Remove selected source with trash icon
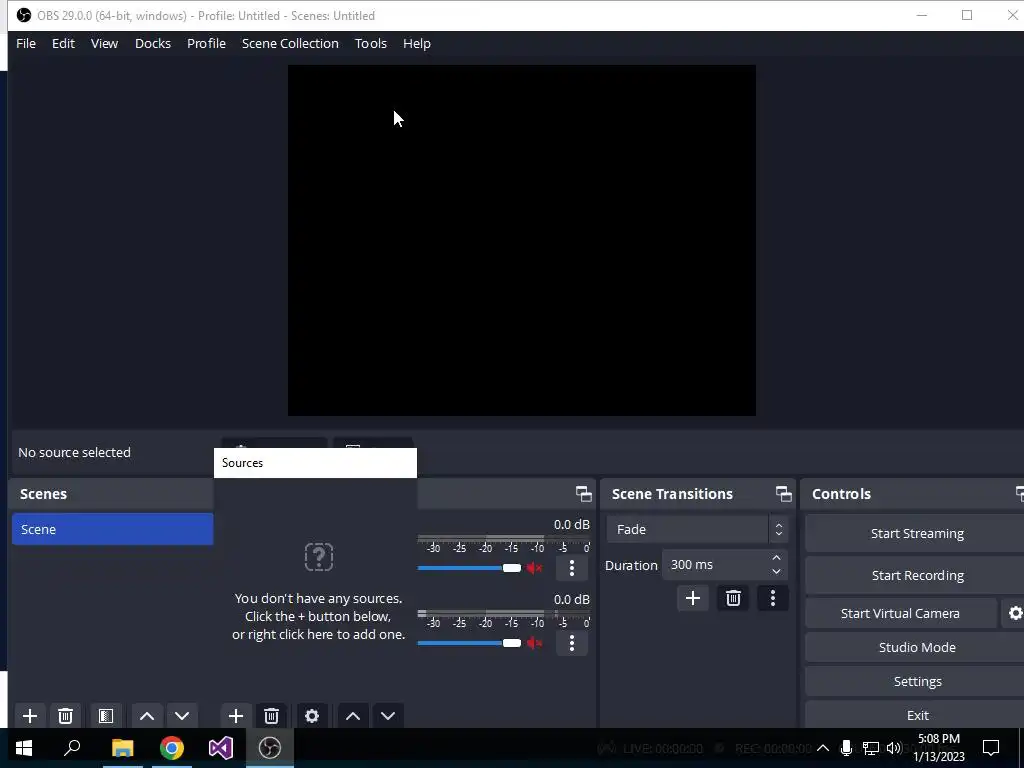The width and height of the screenshot is (1024, 768). pyautogui.click(x=272, y=716)
